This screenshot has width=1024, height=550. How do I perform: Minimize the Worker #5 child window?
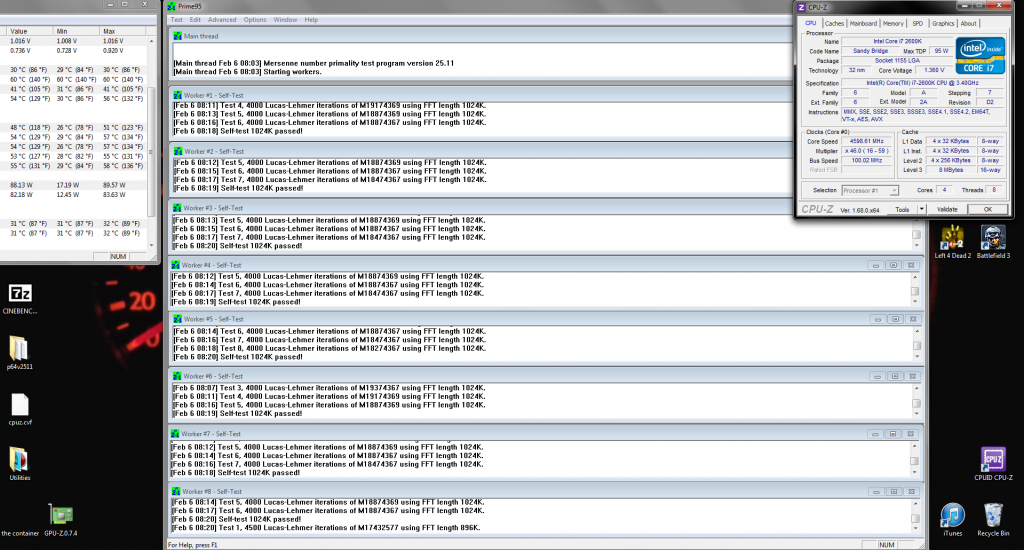[878, 319]
